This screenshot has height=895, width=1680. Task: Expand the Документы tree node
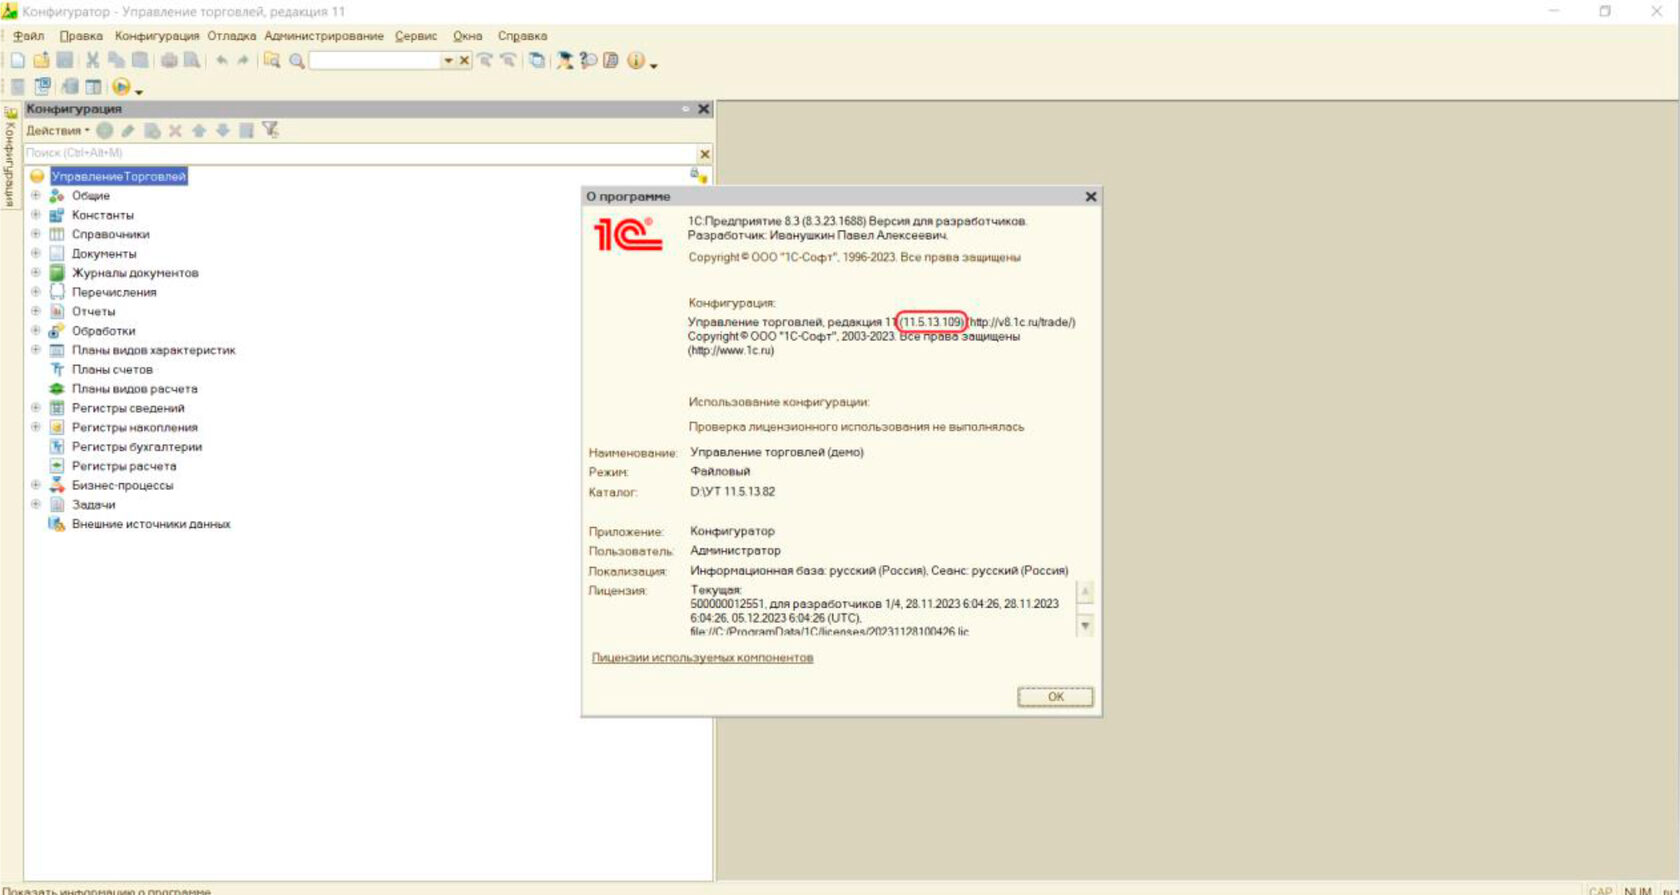tap(36, 253)
